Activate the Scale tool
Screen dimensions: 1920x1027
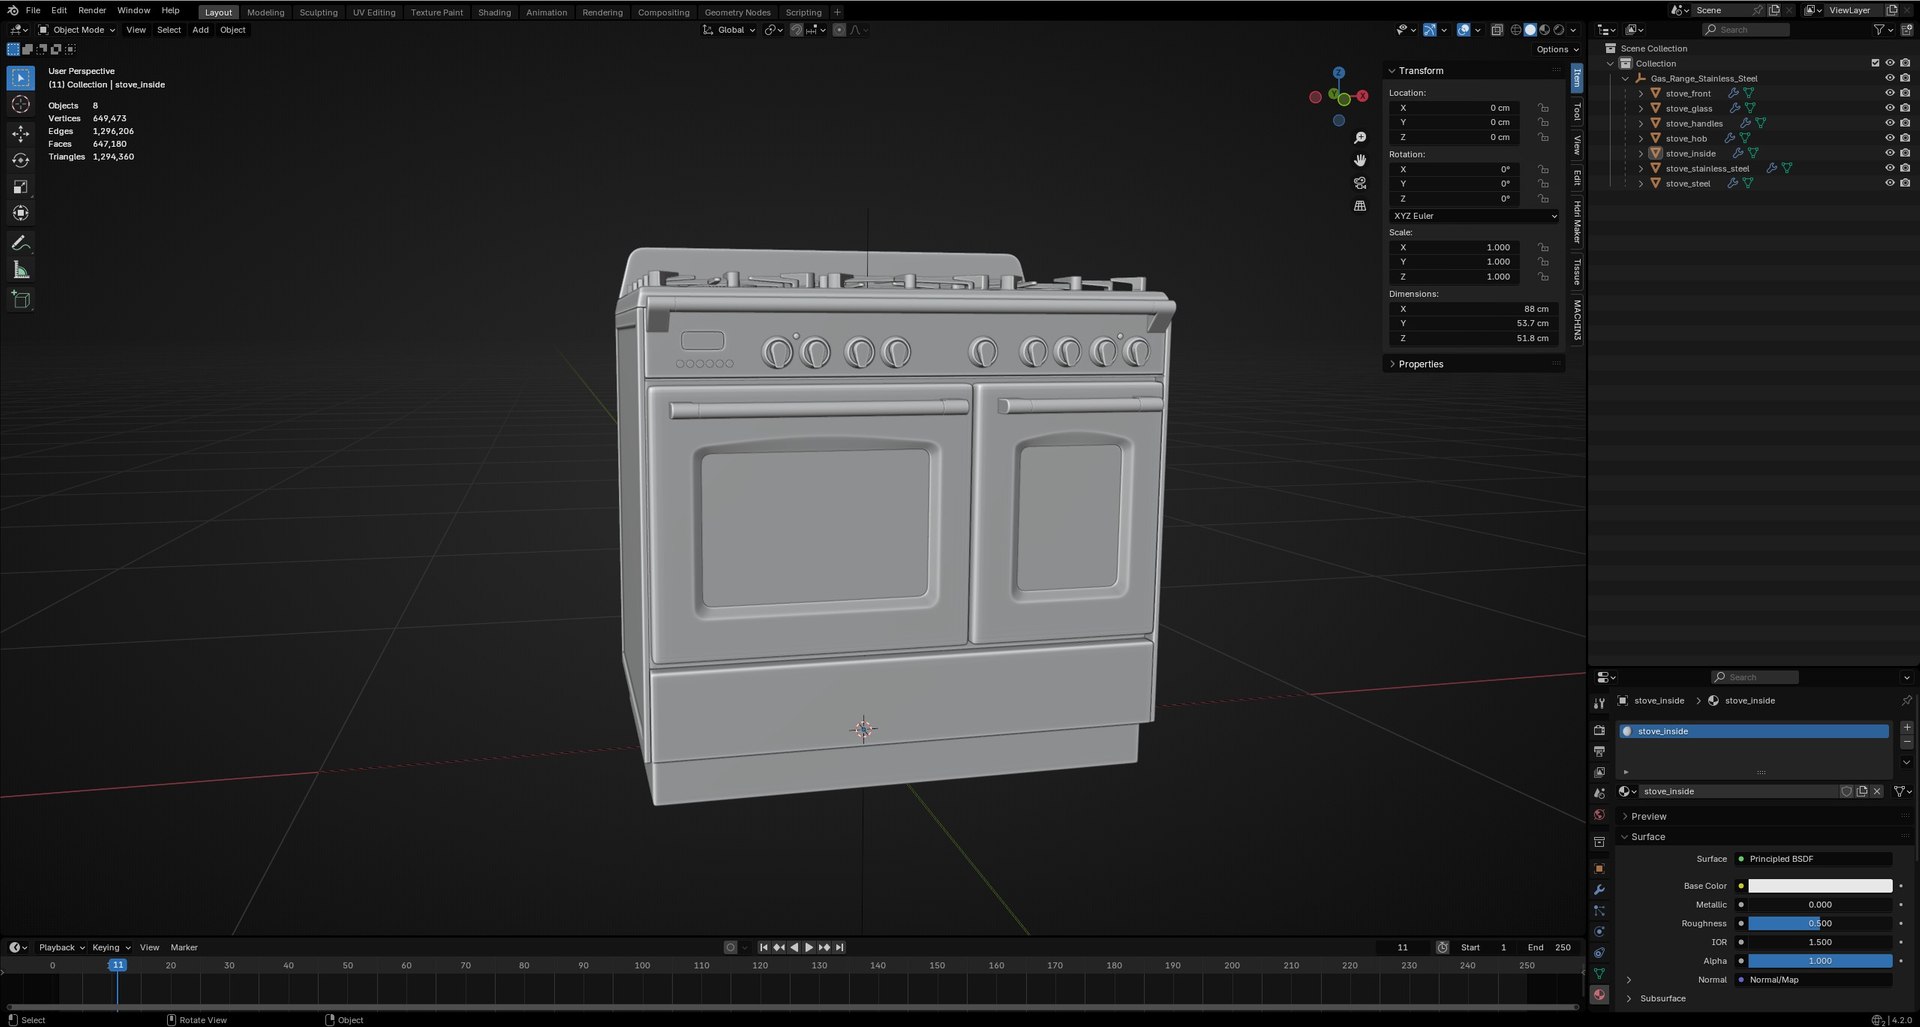coord(21,187)
